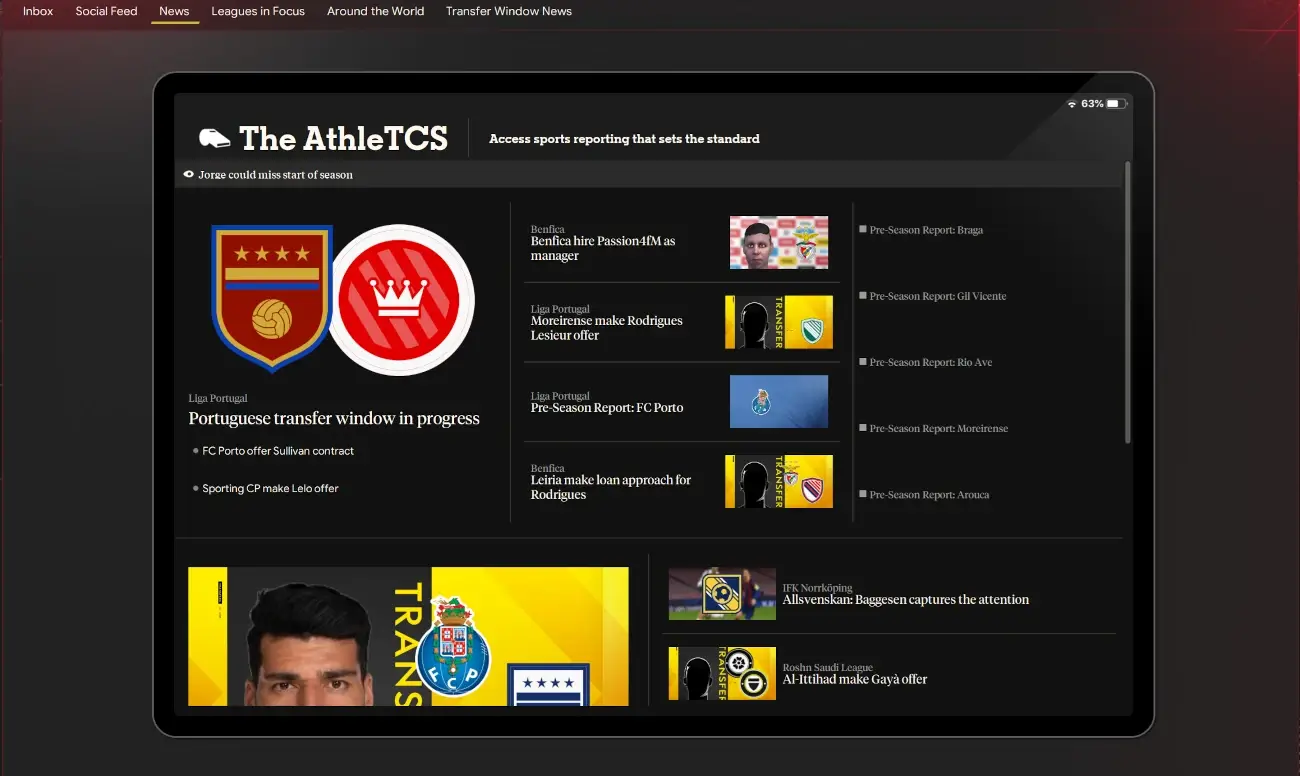Open Al-Ittihad Gayà transfer thumbnail
The image size is (1300, 776).
click(722, 673)
